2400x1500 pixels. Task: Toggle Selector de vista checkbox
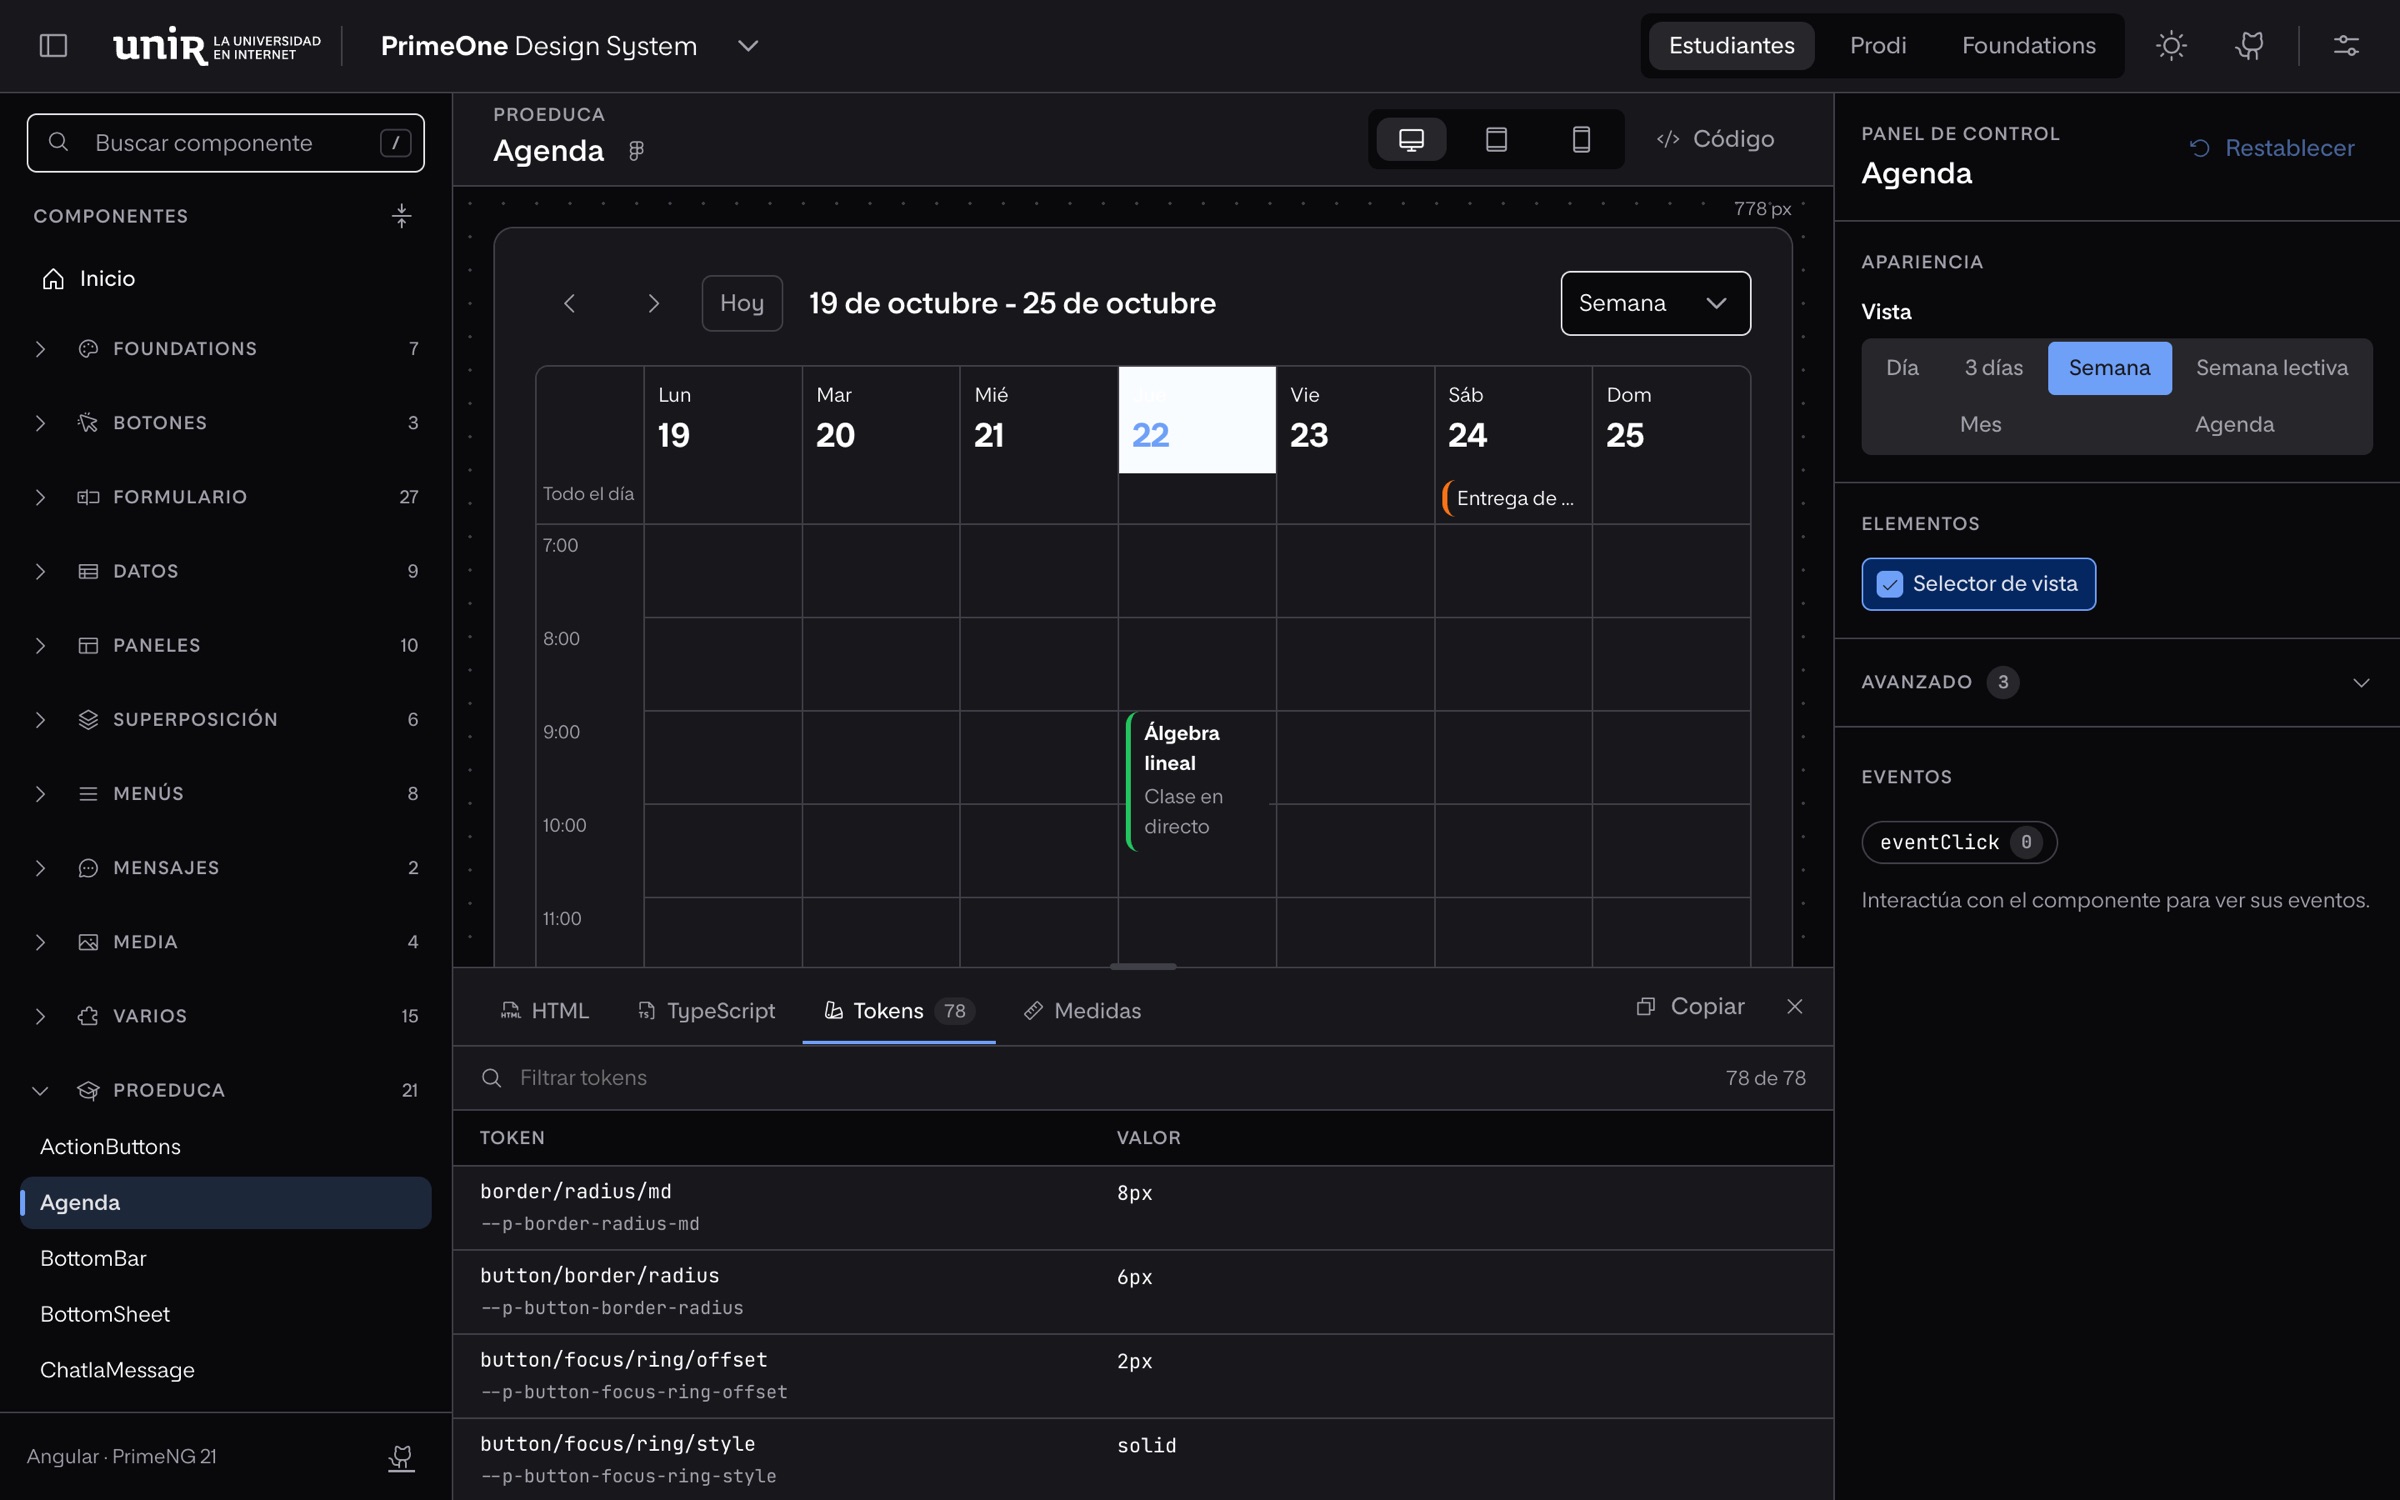click(1978, 584)
